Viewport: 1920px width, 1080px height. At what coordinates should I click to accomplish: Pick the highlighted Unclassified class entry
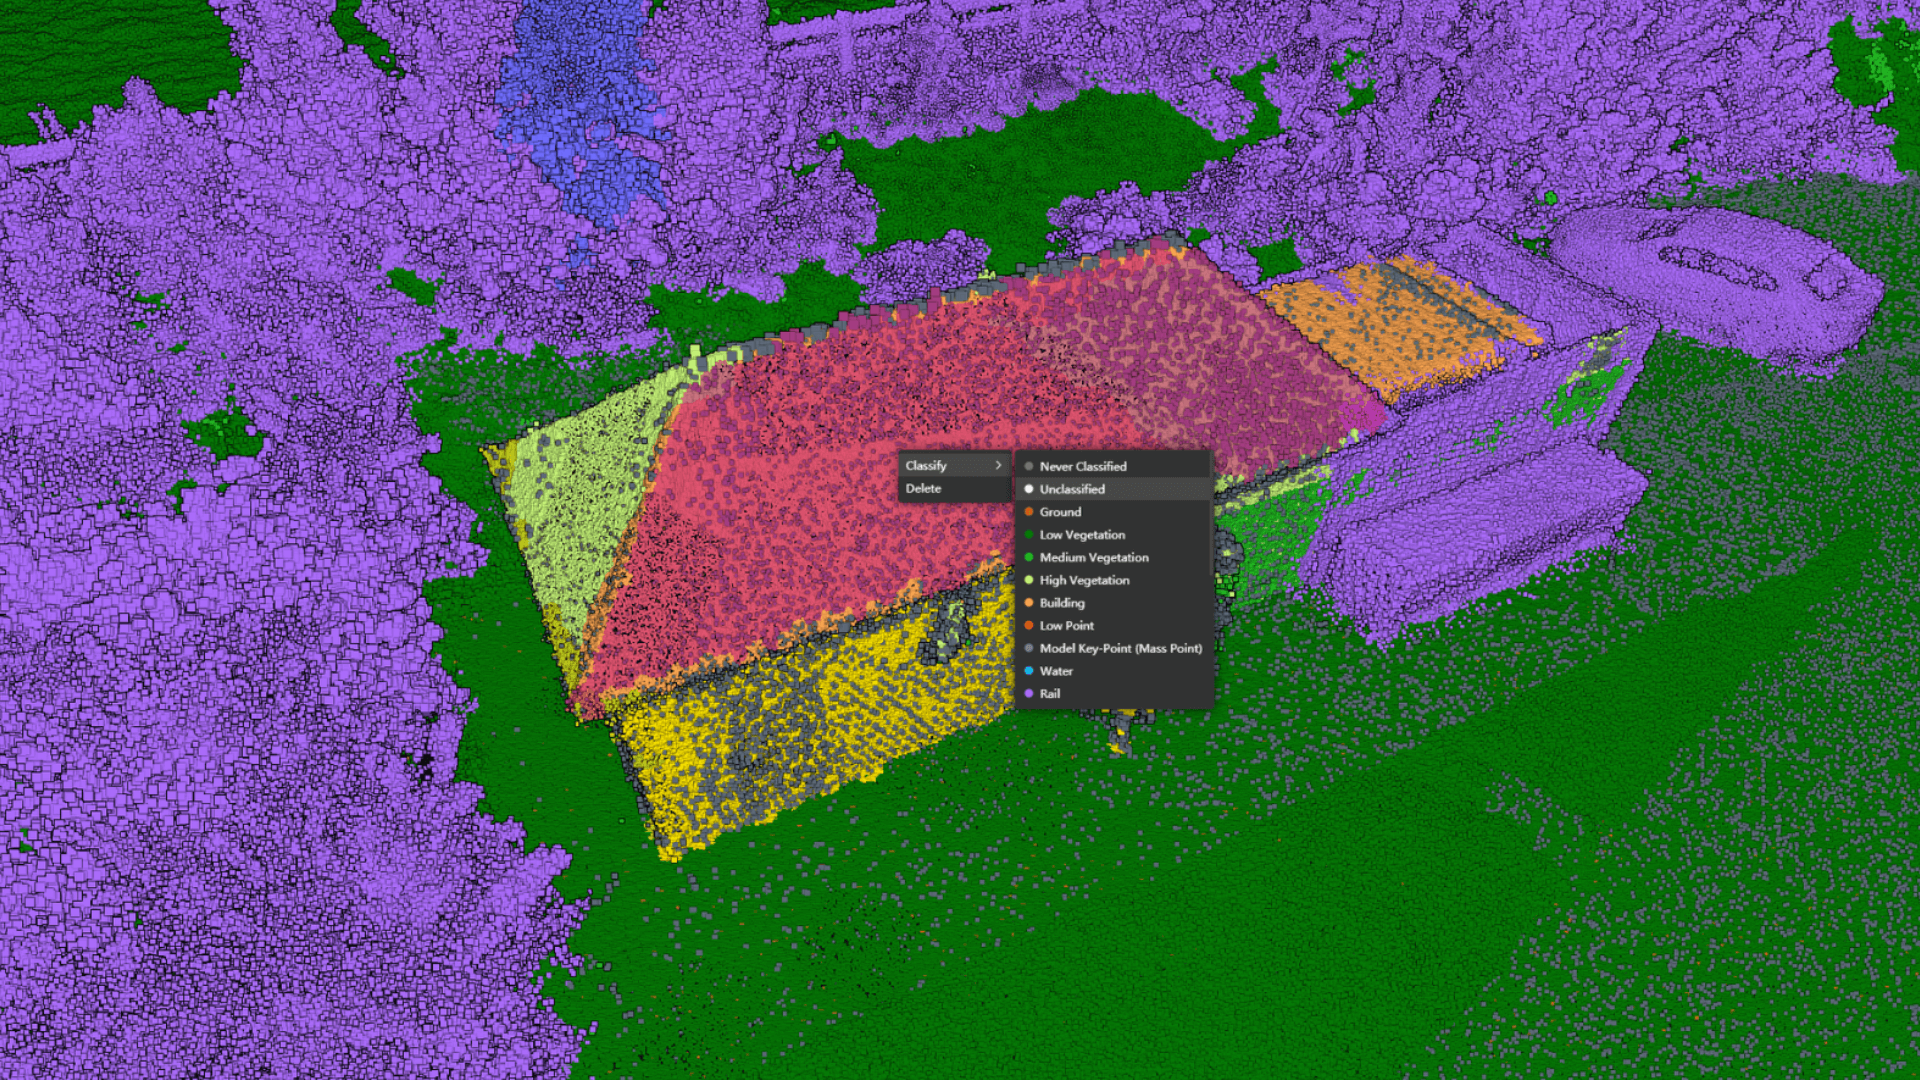click(x=1072, y=489)
